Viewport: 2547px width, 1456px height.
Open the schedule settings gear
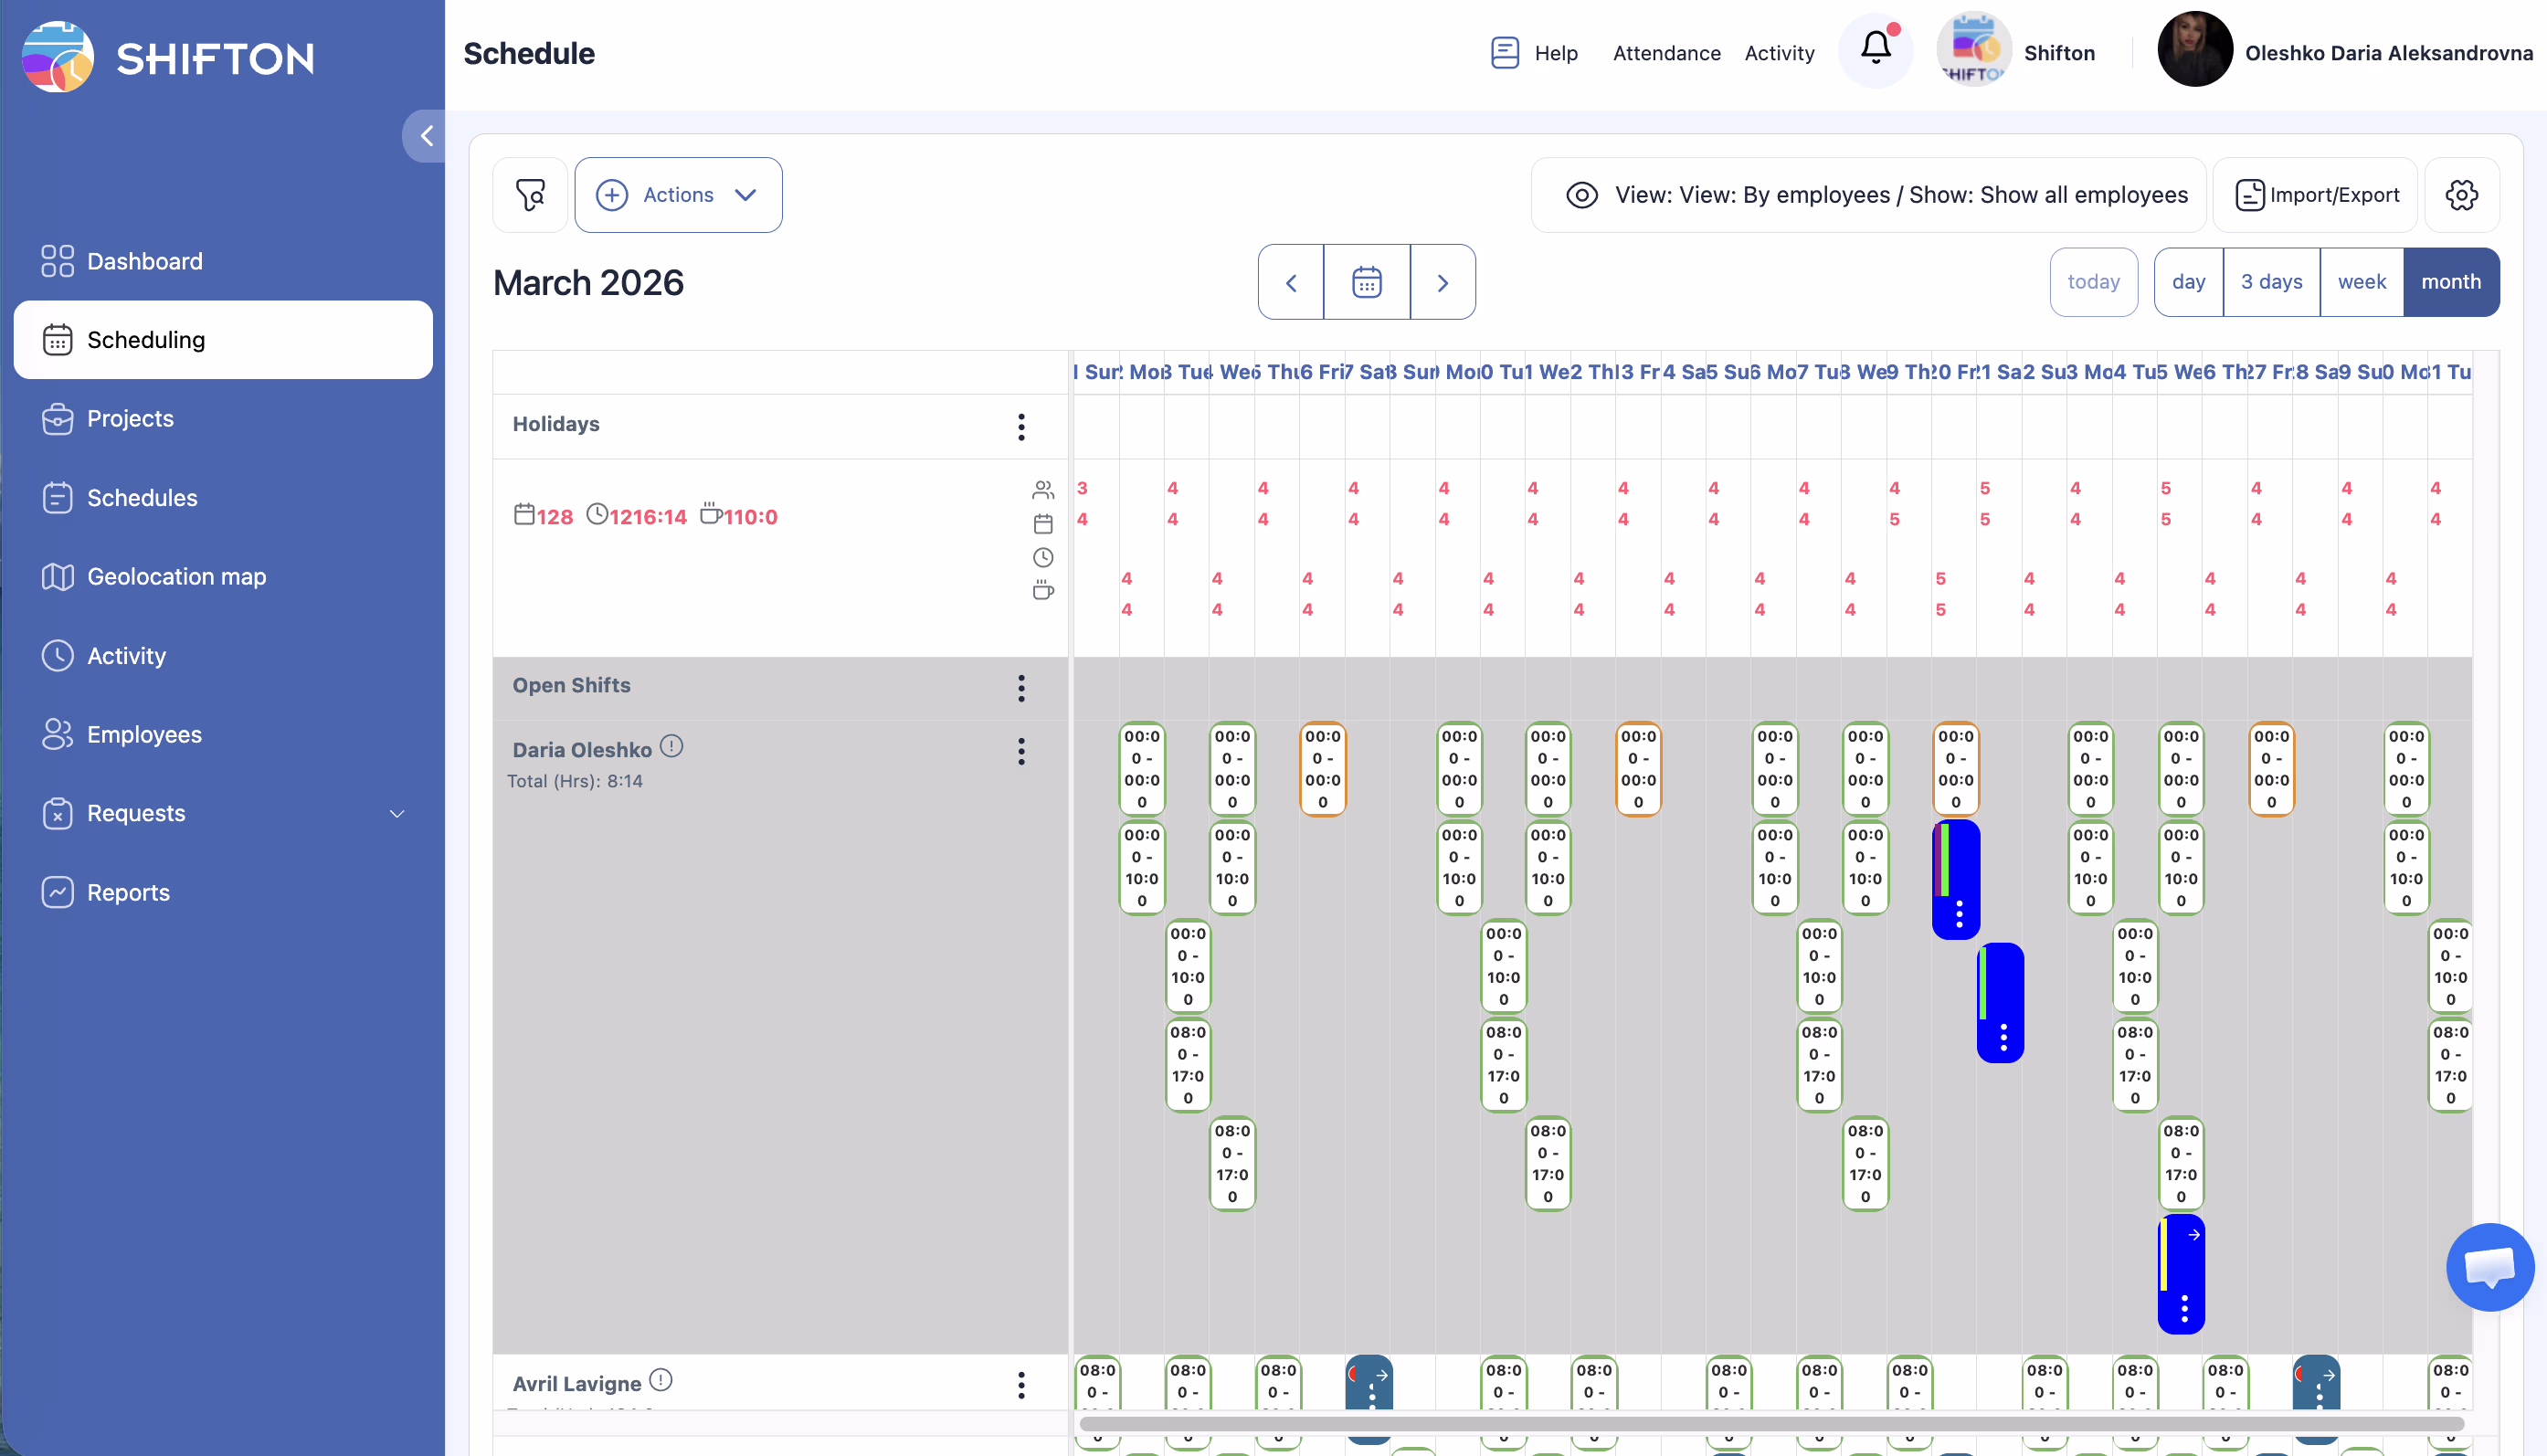point(2461,194)
